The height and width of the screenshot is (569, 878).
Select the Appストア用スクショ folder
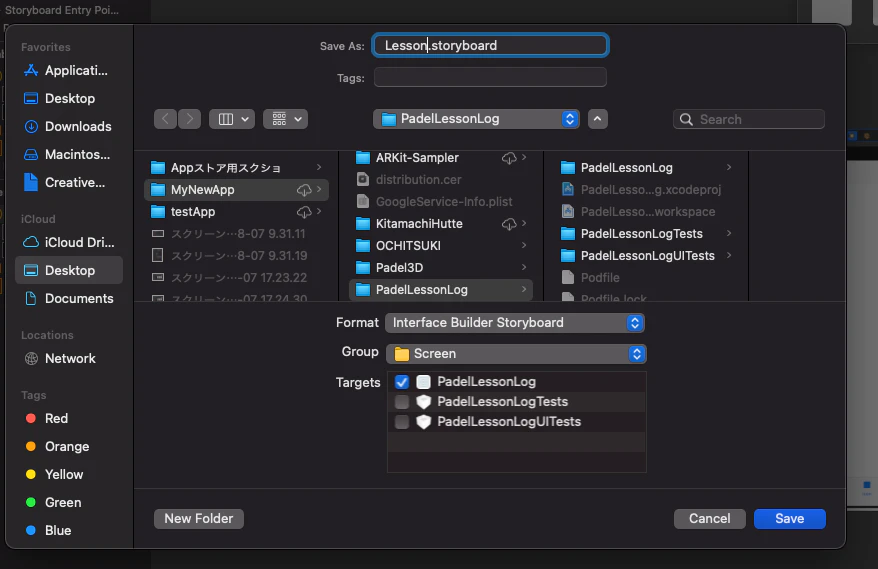point(236,167)
